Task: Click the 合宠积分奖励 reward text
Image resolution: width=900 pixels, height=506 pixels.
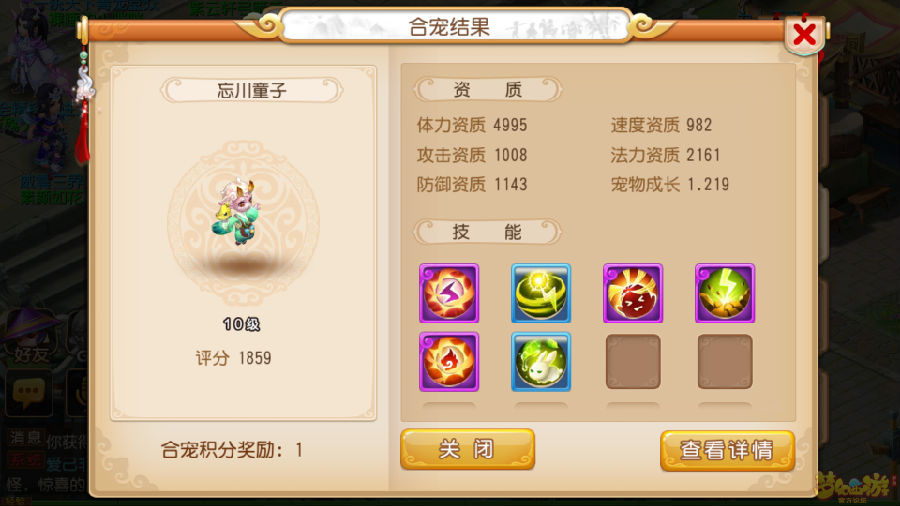Action: [x=232, y=450]
